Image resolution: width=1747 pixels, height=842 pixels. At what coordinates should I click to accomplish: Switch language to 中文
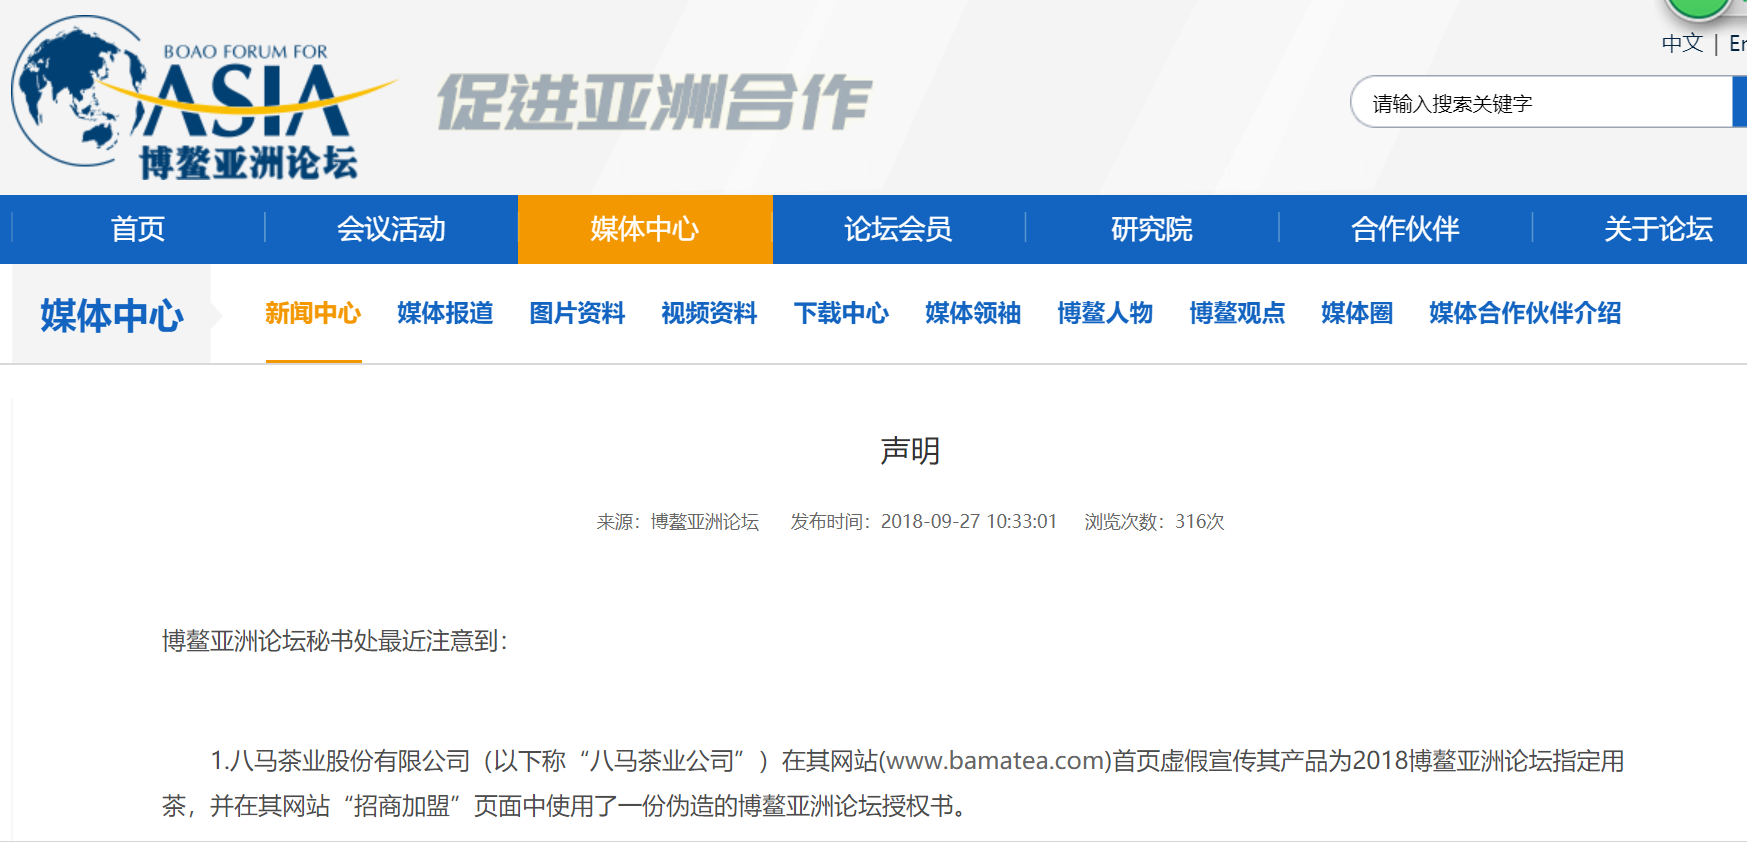point(1682,43)
